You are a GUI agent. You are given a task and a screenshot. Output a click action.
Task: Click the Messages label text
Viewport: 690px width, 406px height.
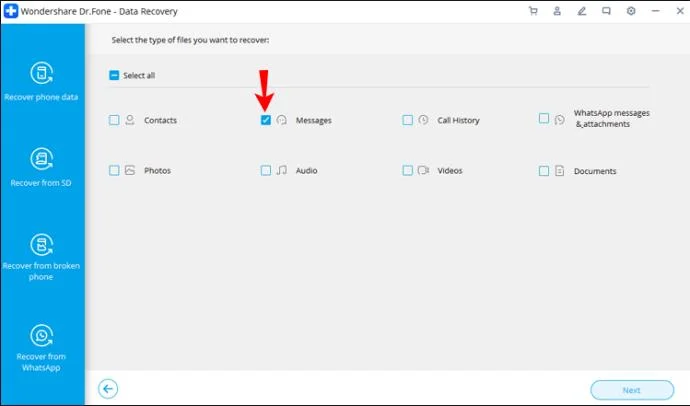tap(314, 121)
